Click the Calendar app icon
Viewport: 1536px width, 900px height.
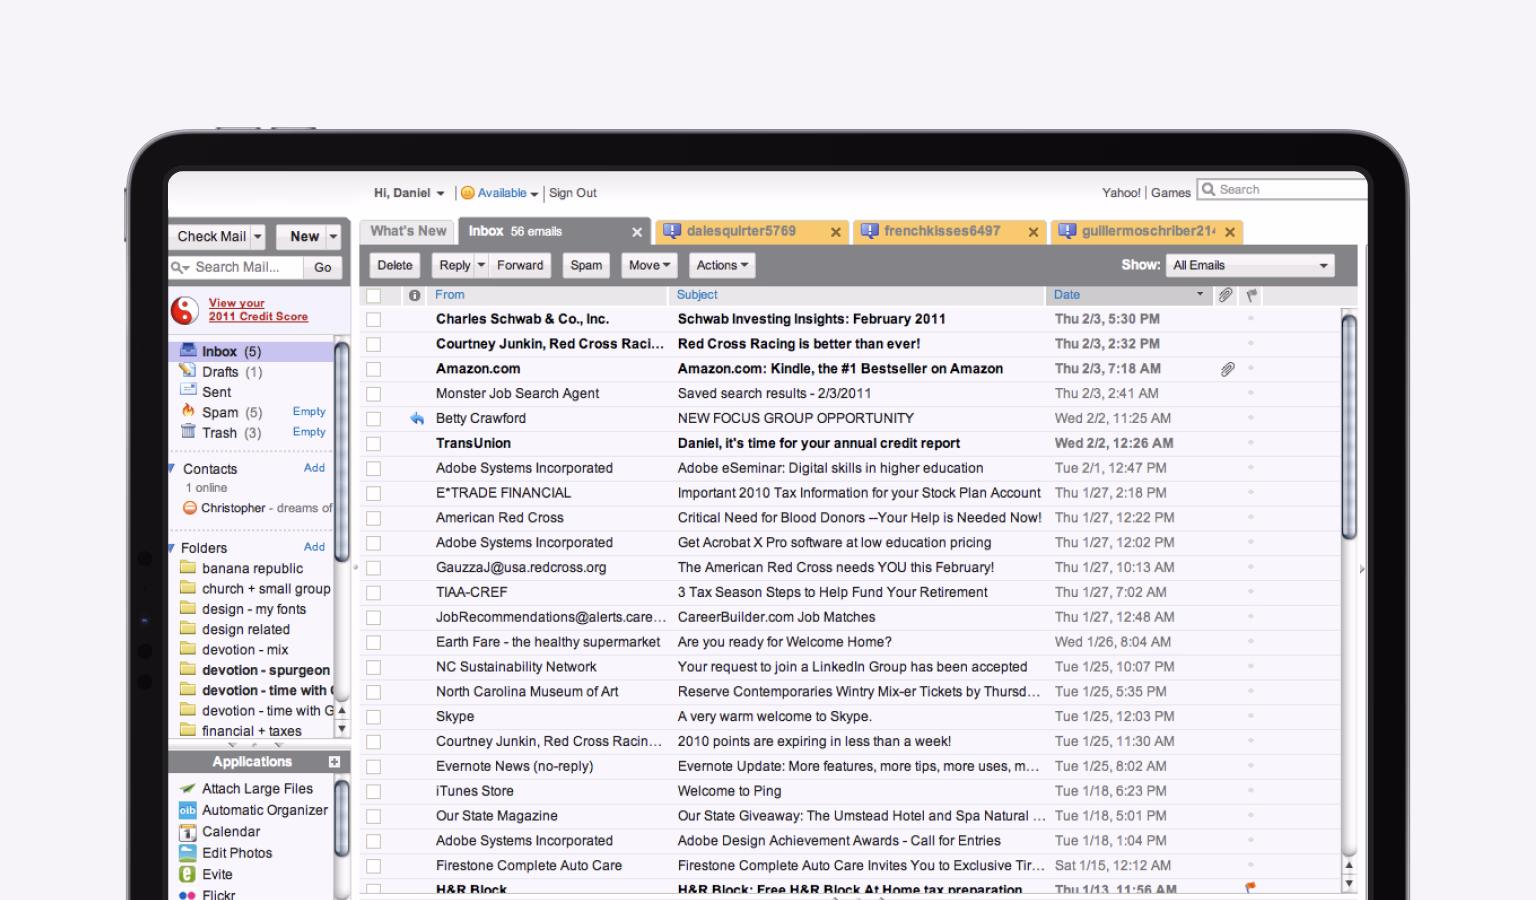(x=188, y=832)
